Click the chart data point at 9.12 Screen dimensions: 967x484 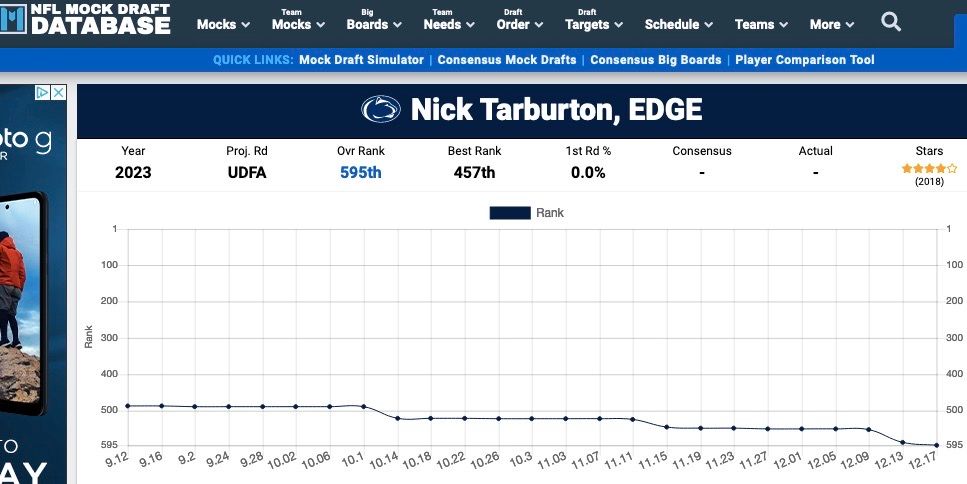tap(128, 406)
